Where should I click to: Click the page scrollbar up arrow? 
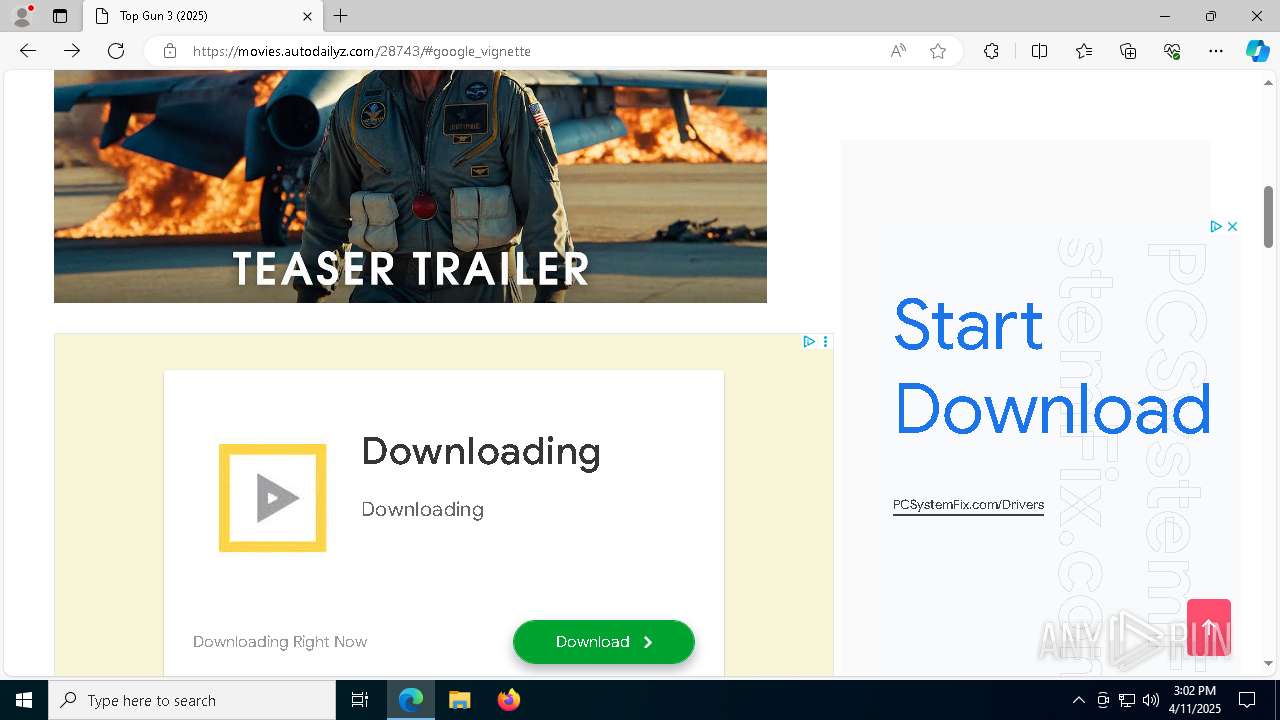(x=1268, y=83)
